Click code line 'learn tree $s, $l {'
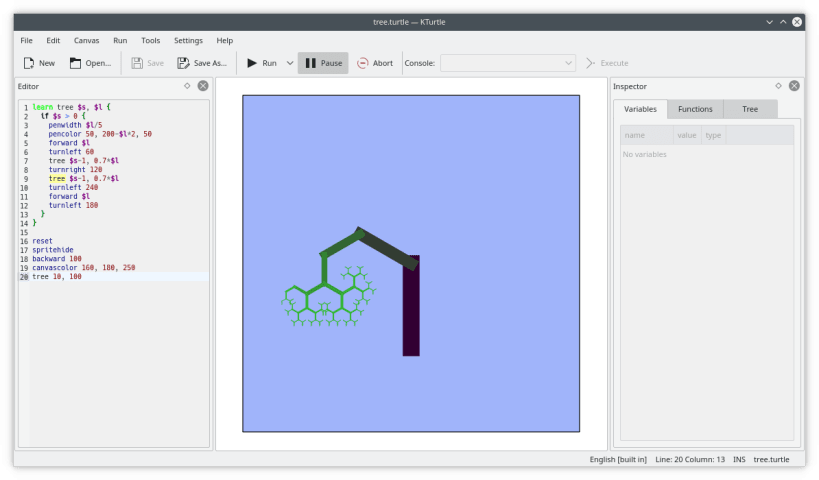 tap(72, 107)
